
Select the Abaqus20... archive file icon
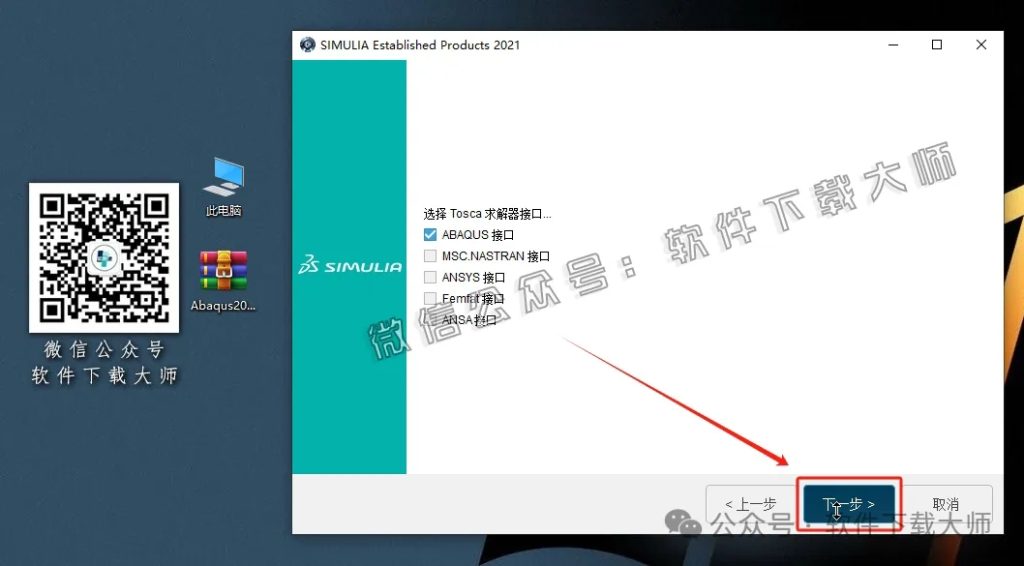click(223, 281)
